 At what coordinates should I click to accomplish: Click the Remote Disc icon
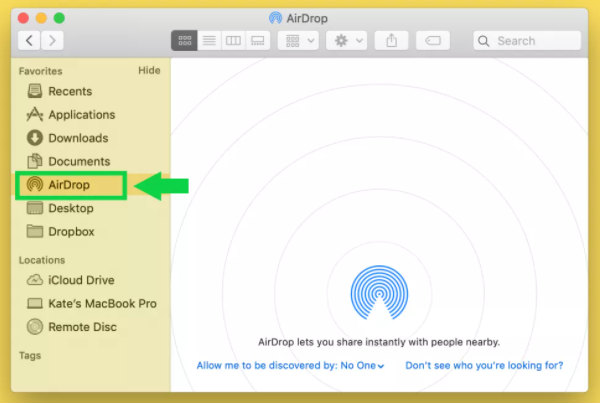35,327
